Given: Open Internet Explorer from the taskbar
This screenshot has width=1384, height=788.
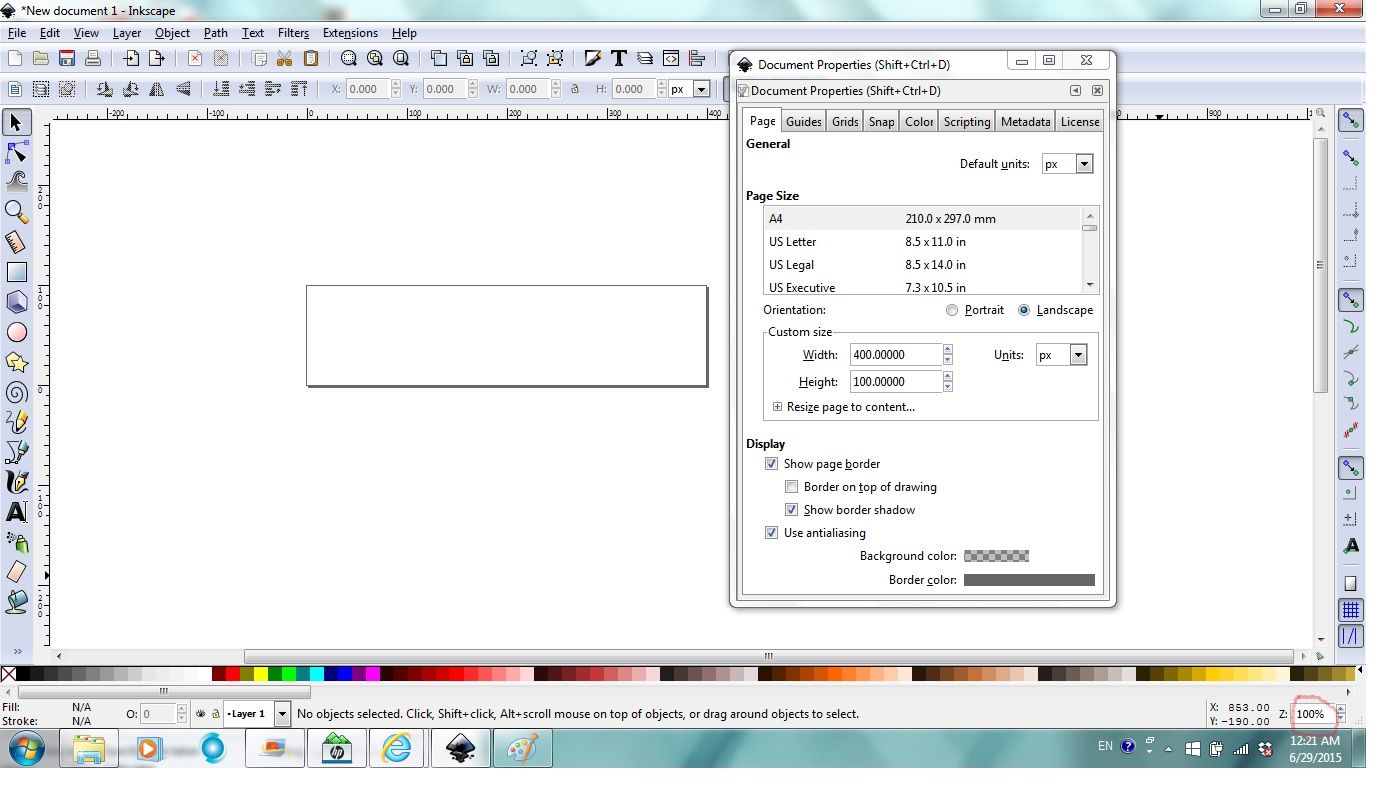Looking at the screenshot, I should coord(397,749).
